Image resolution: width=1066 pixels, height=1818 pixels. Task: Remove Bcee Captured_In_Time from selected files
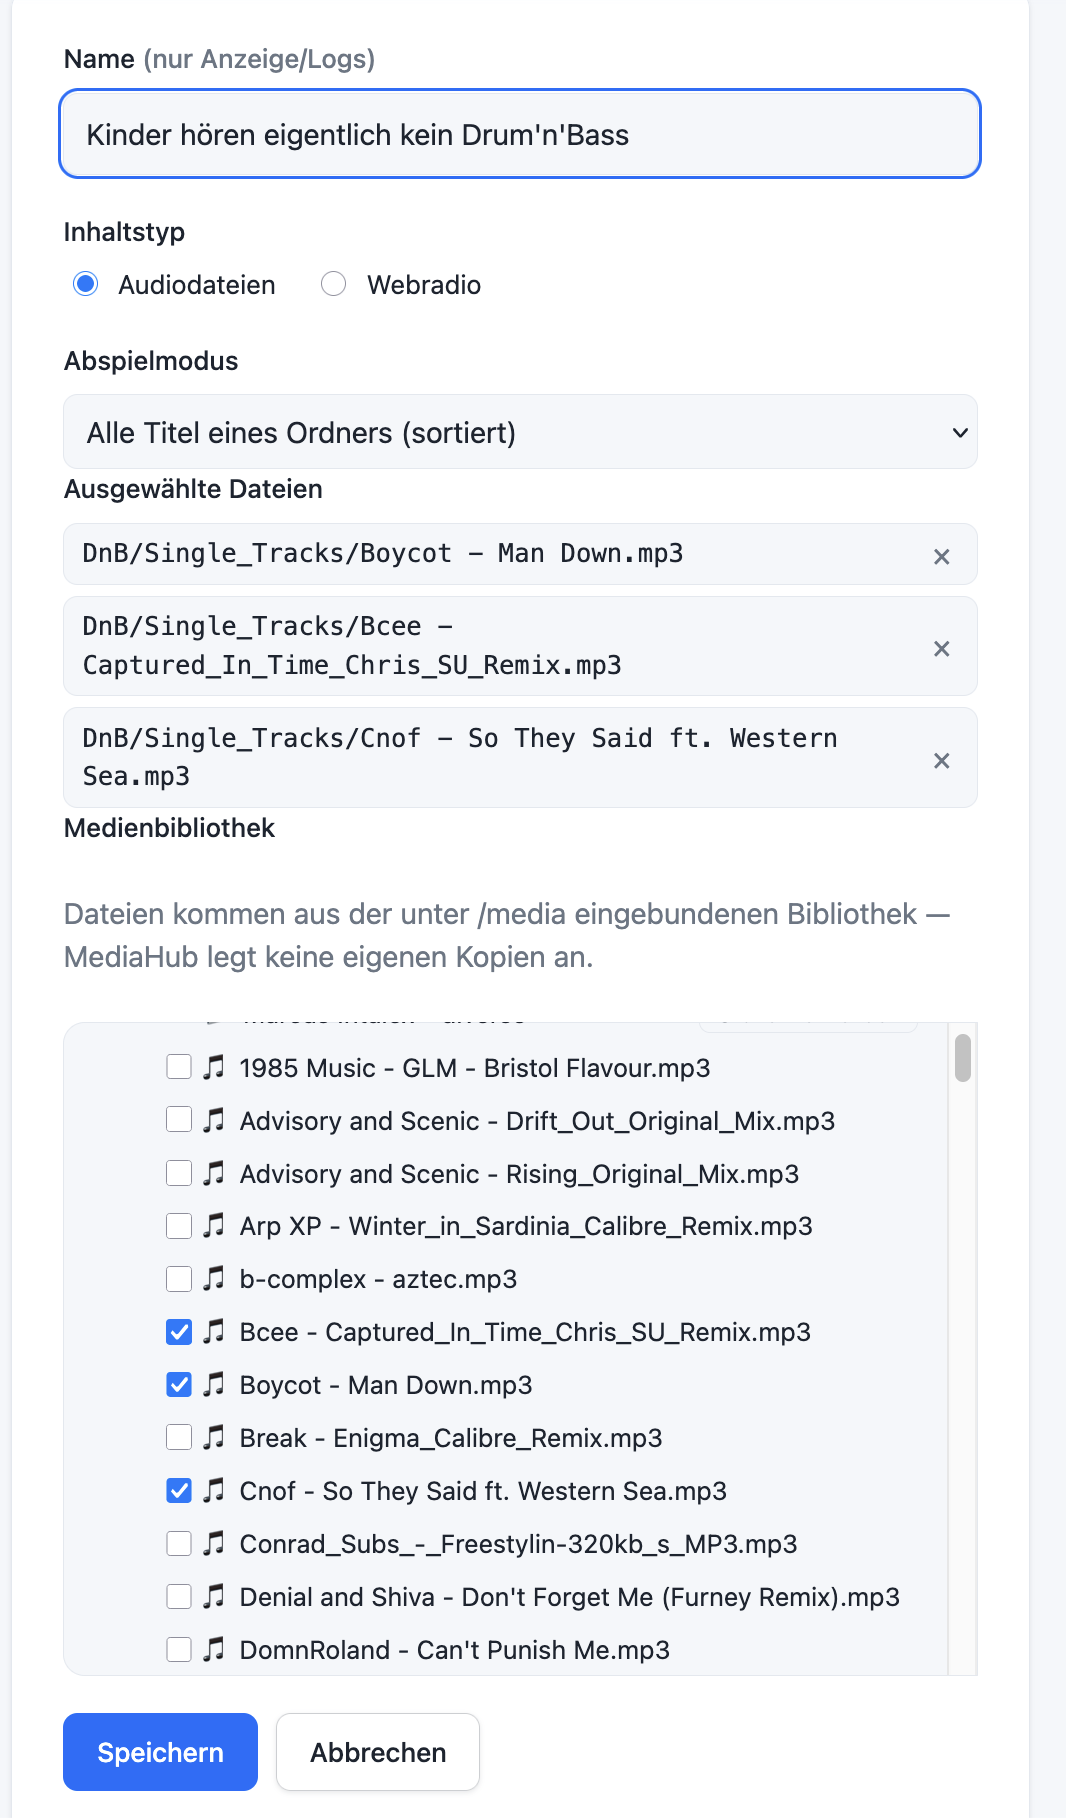click(941, 649)
